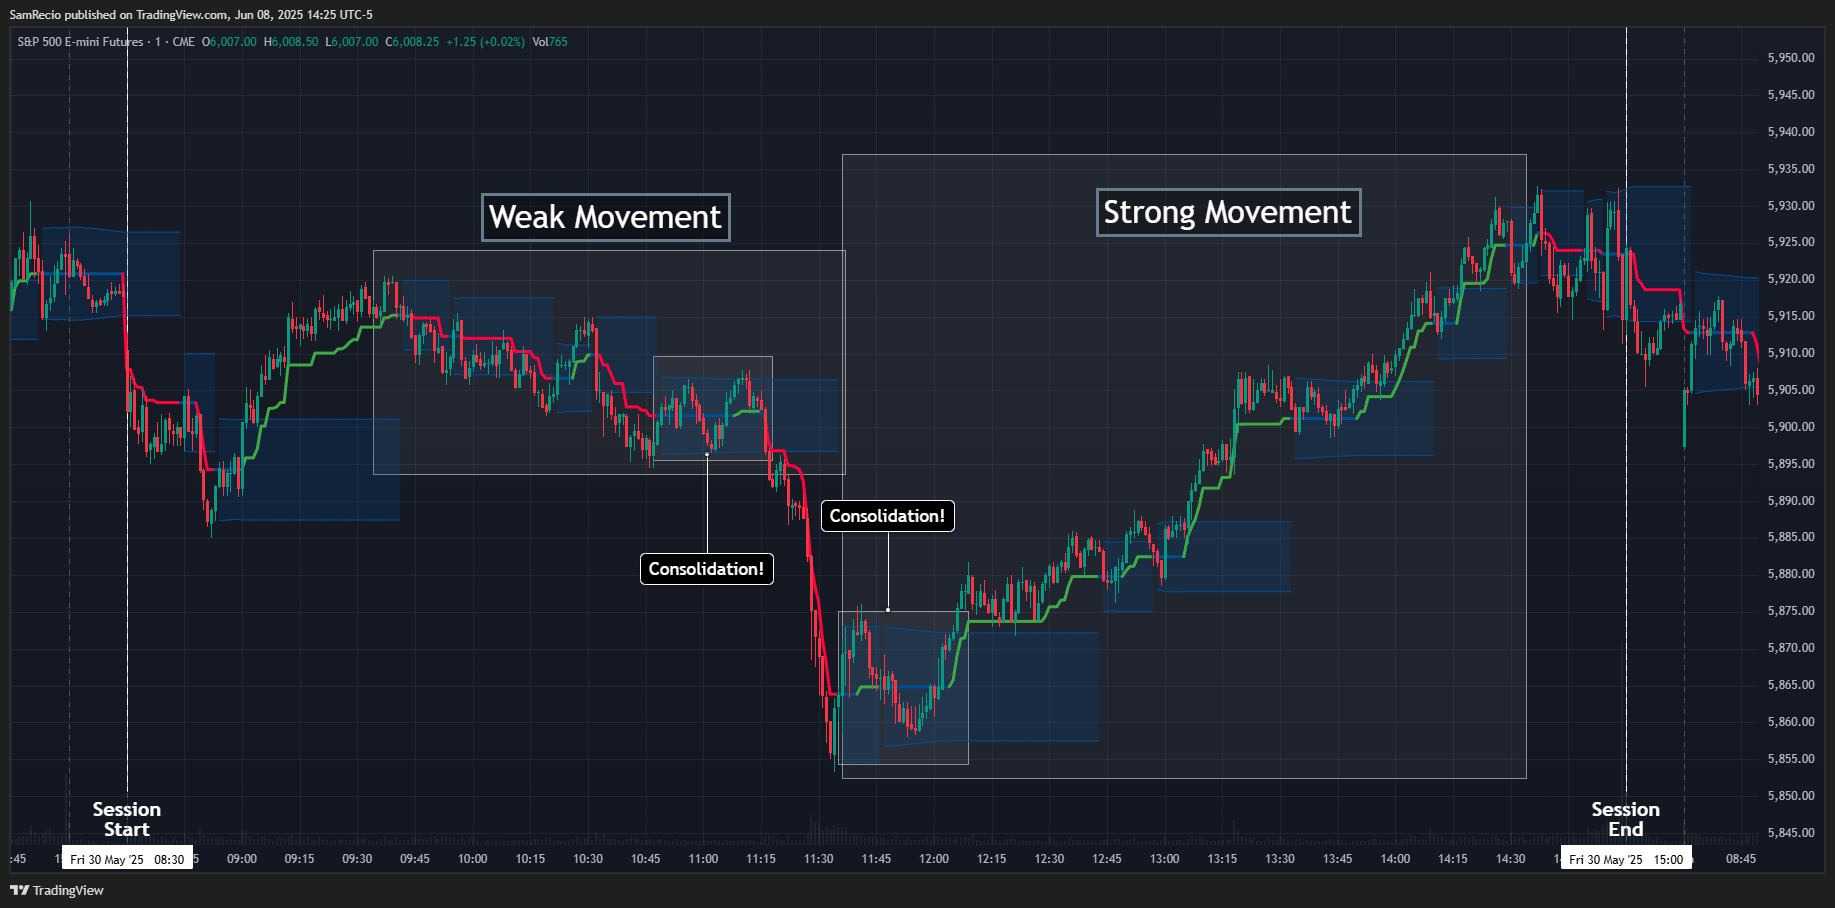Click the 09:15 time axis label
Image resolution: width=1835 pixels, height=908 pixels.
299,859
